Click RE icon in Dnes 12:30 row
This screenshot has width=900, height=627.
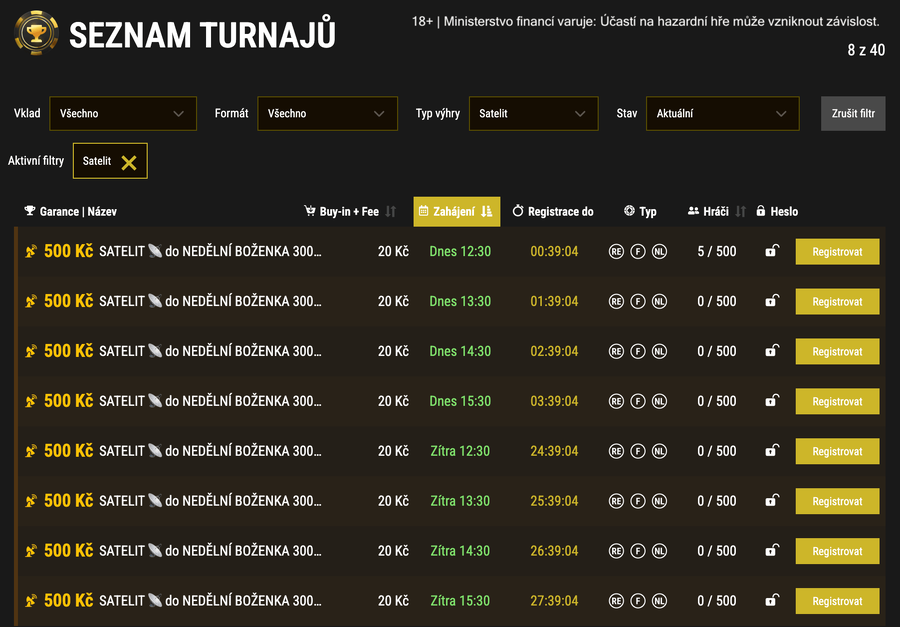[x=616, y=252]
